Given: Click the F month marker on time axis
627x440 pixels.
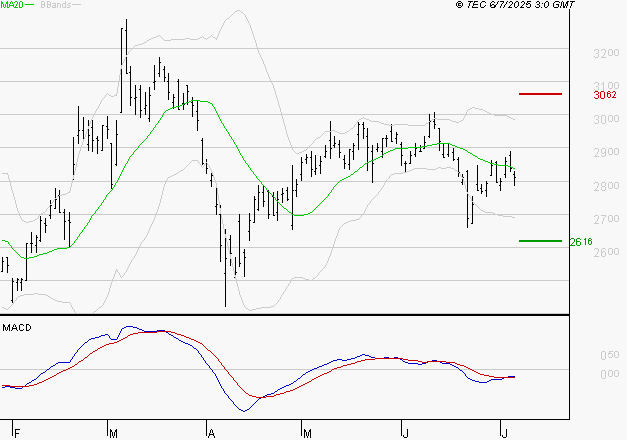Looking at the screenshot, I should 17,434.
